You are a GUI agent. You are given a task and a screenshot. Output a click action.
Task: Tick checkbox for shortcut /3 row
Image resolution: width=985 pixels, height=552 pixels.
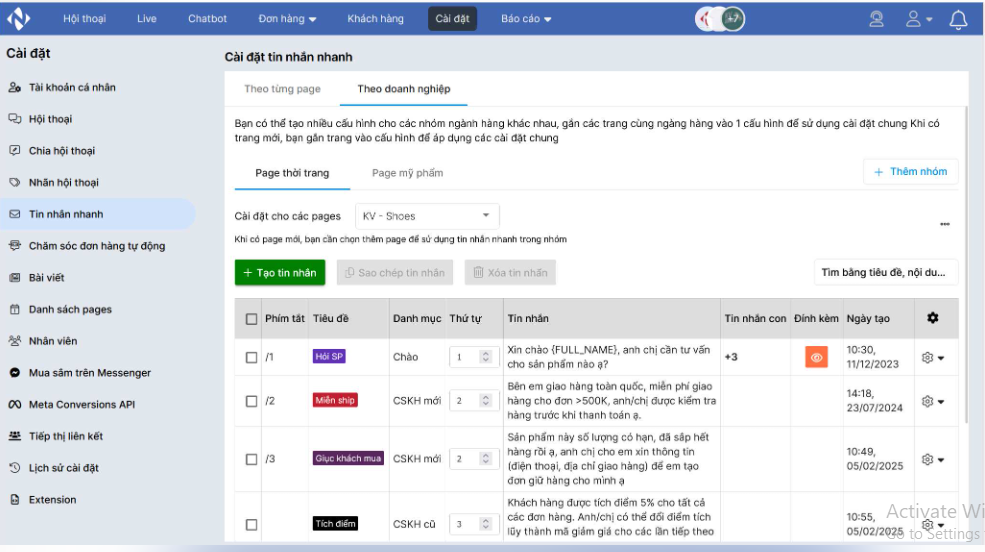tap(251, 460)
